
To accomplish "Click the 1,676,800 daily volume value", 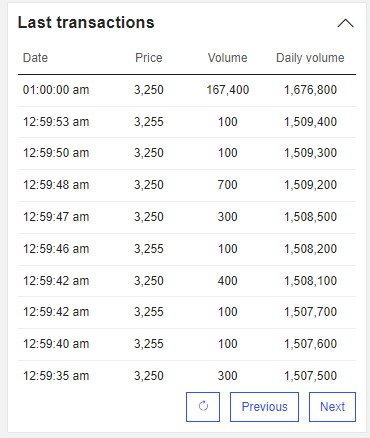I will click(x=310, y=90).
